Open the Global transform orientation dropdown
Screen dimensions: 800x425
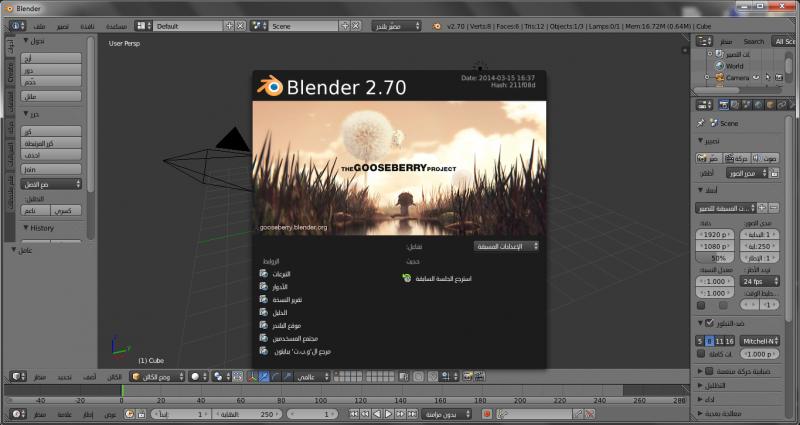312,376
